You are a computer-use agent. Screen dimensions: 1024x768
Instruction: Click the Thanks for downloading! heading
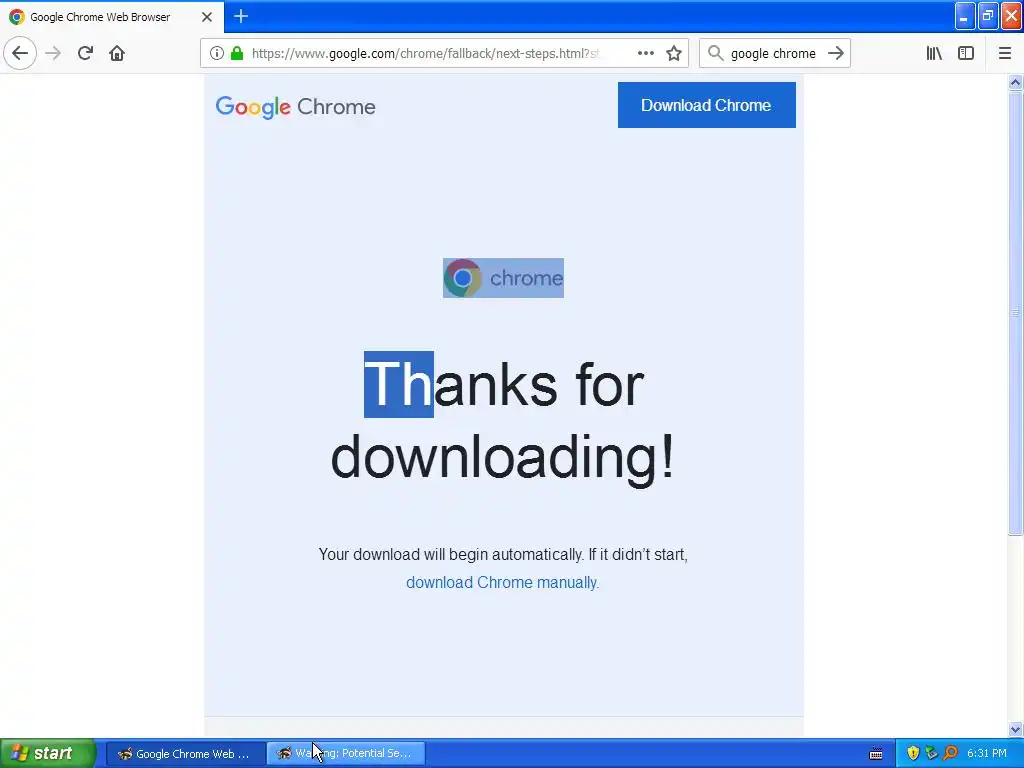click(503, 421)
